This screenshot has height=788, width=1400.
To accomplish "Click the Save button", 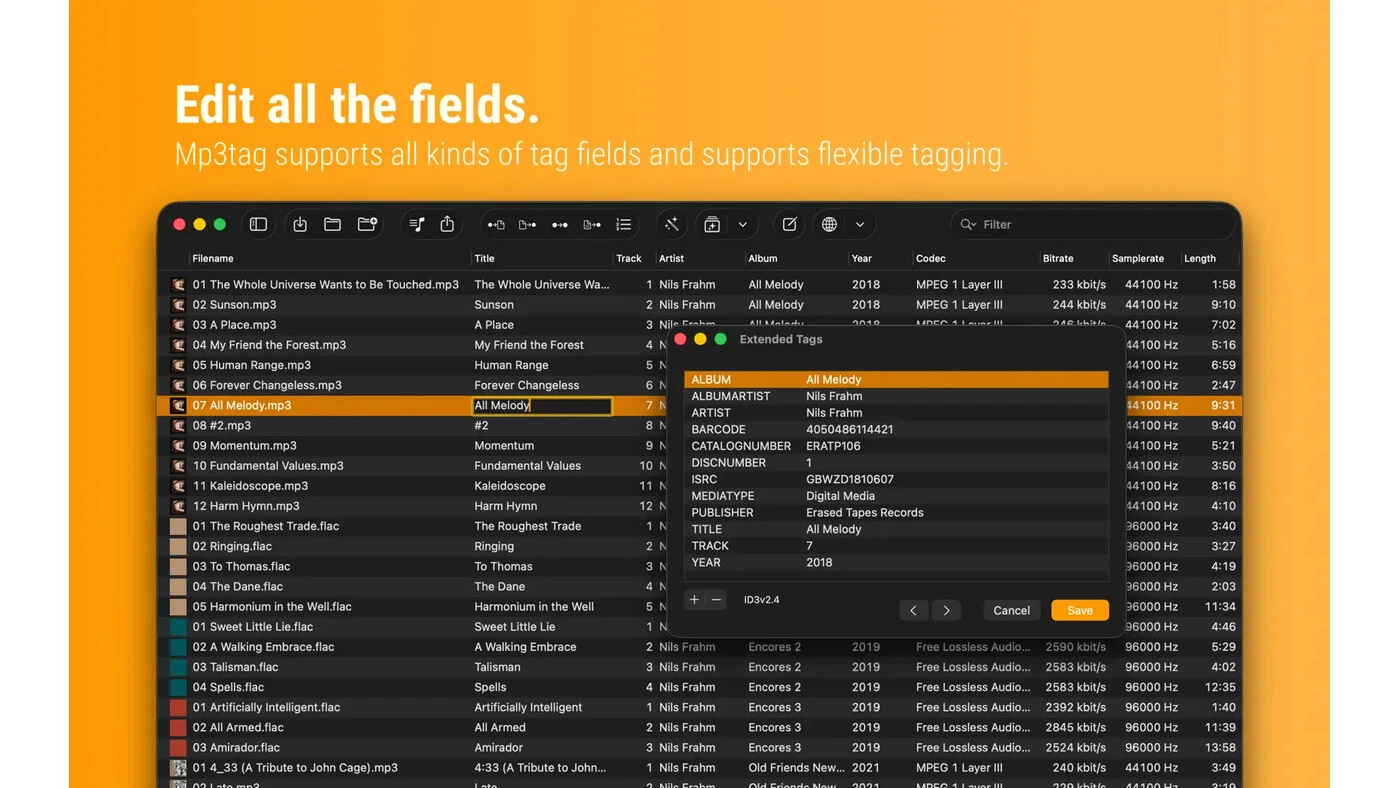I will coord(1080,610).
